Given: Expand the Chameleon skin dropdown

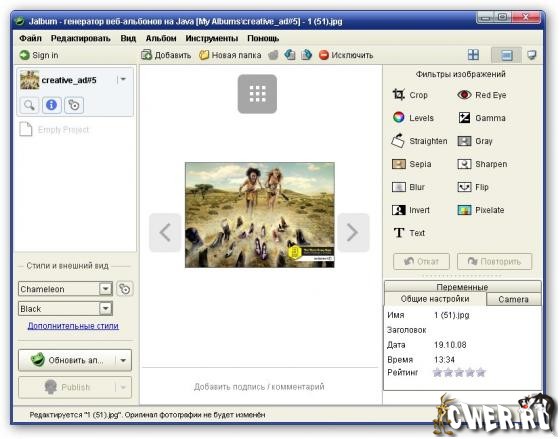Looking at the screenshot, I should point(105,289).
